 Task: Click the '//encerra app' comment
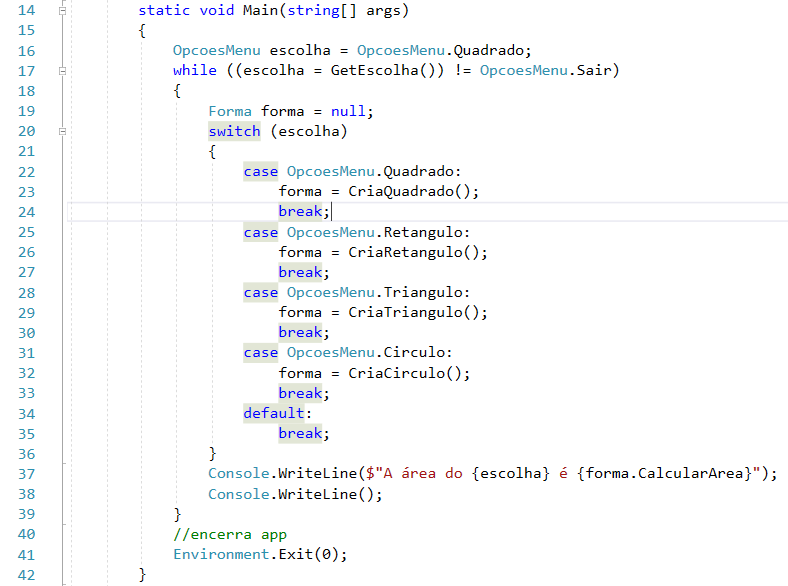click(x=230, y=535)
